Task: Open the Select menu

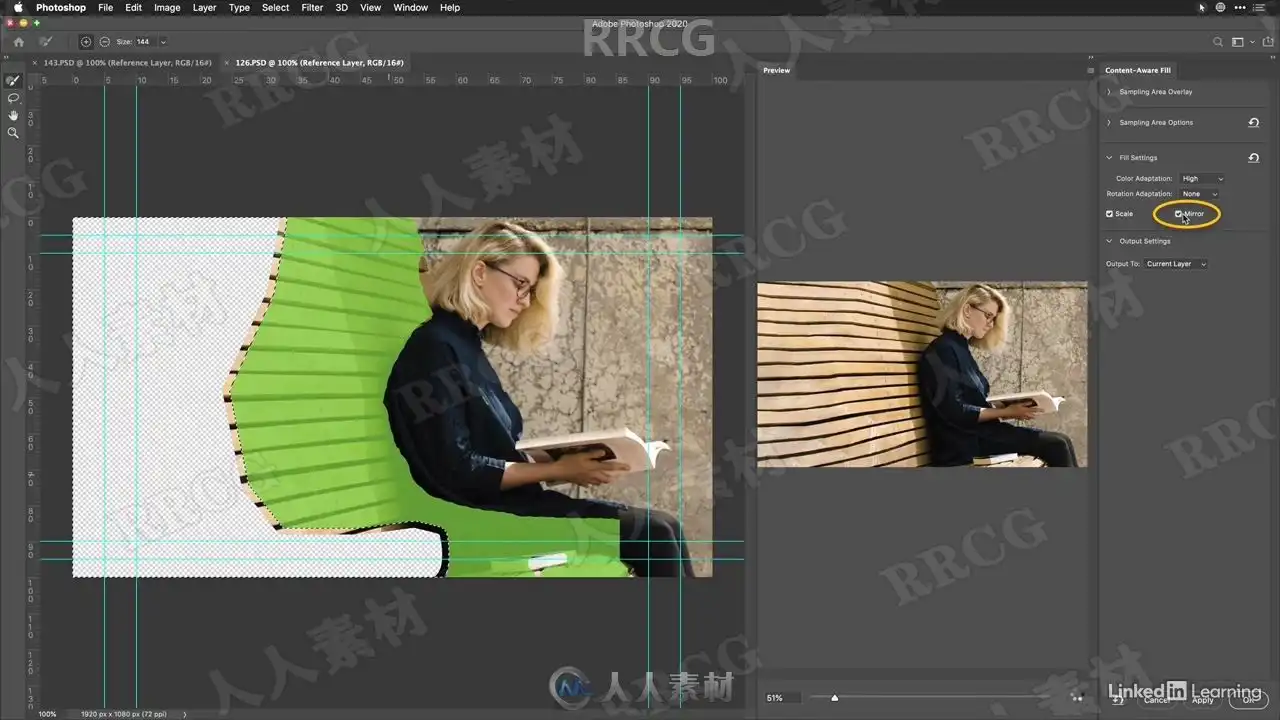Action: coord(276,7)
